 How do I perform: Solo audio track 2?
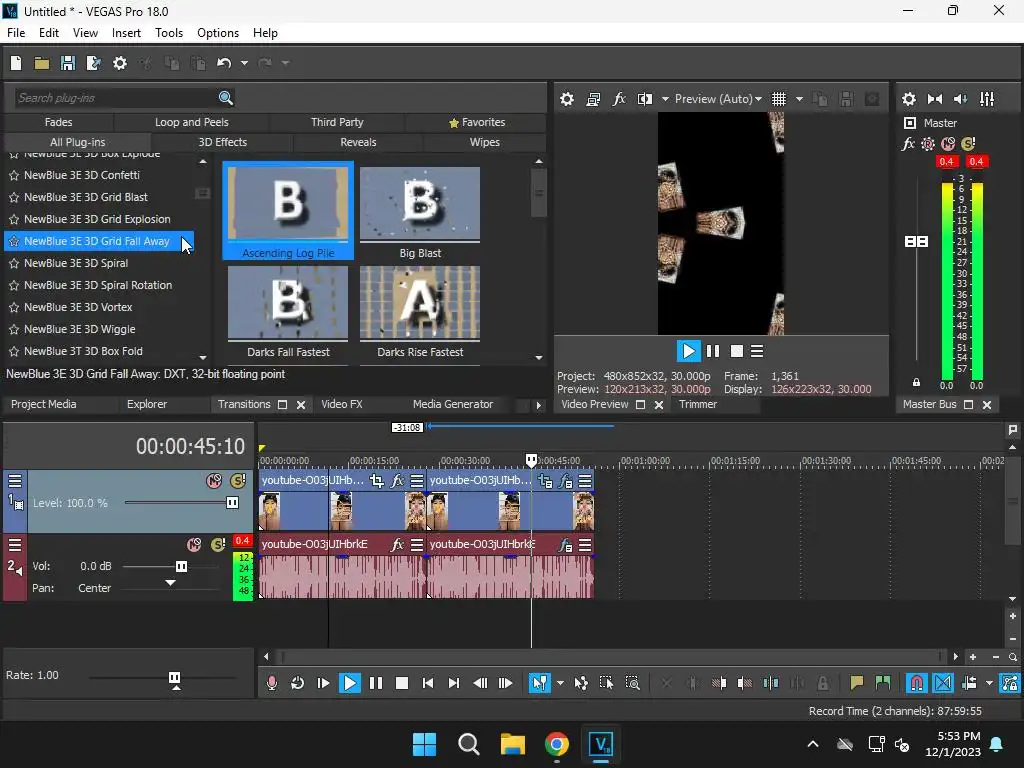pyautogui.click(x=218, y=545)
